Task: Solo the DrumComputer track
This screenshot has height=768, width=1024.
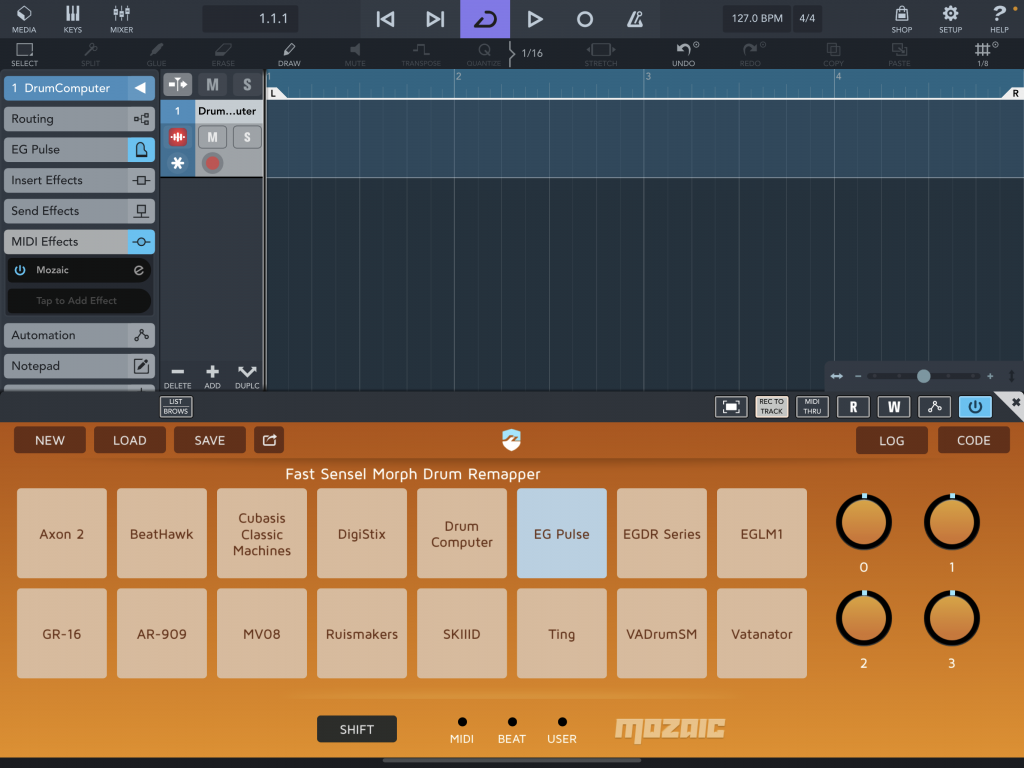Action: (x=247, y=137)
